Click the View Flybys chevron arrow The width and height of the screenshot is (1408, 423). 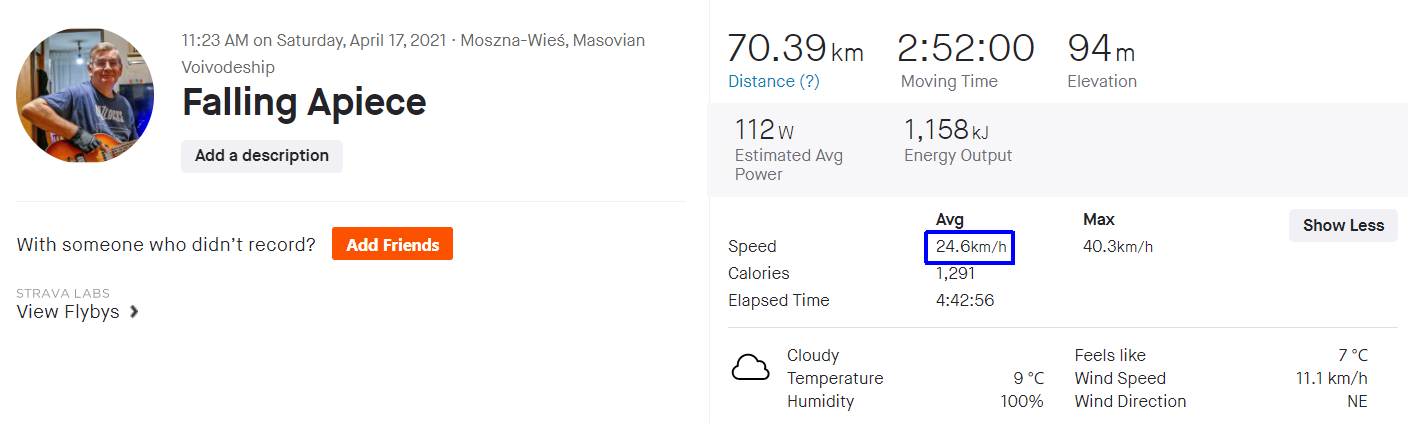tap(134, 312)
